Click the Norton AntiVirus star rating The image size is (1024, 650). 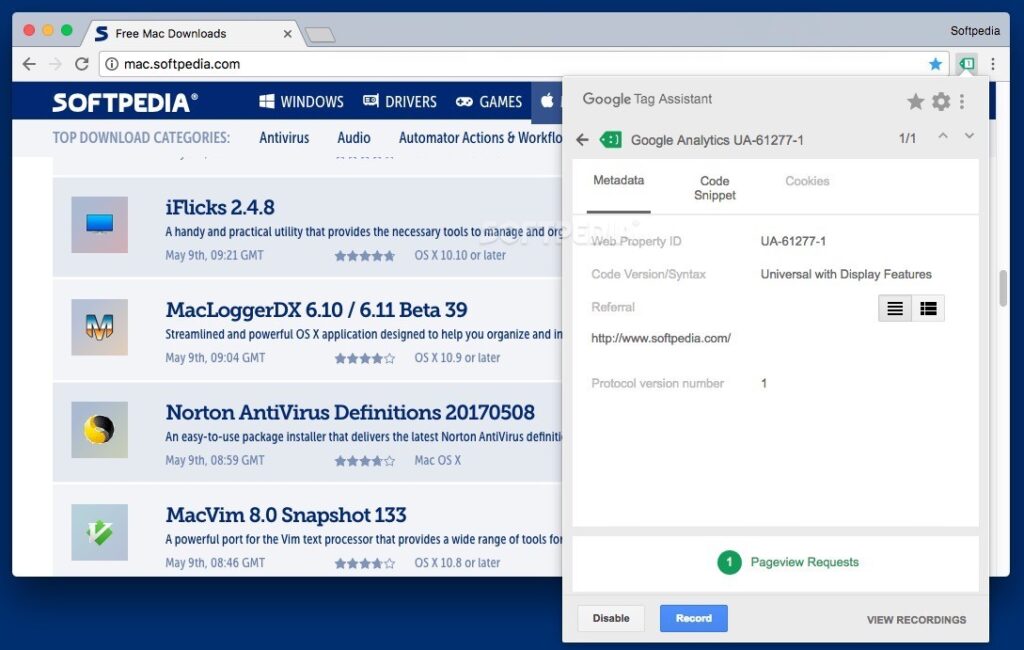[x=365, y=461]
